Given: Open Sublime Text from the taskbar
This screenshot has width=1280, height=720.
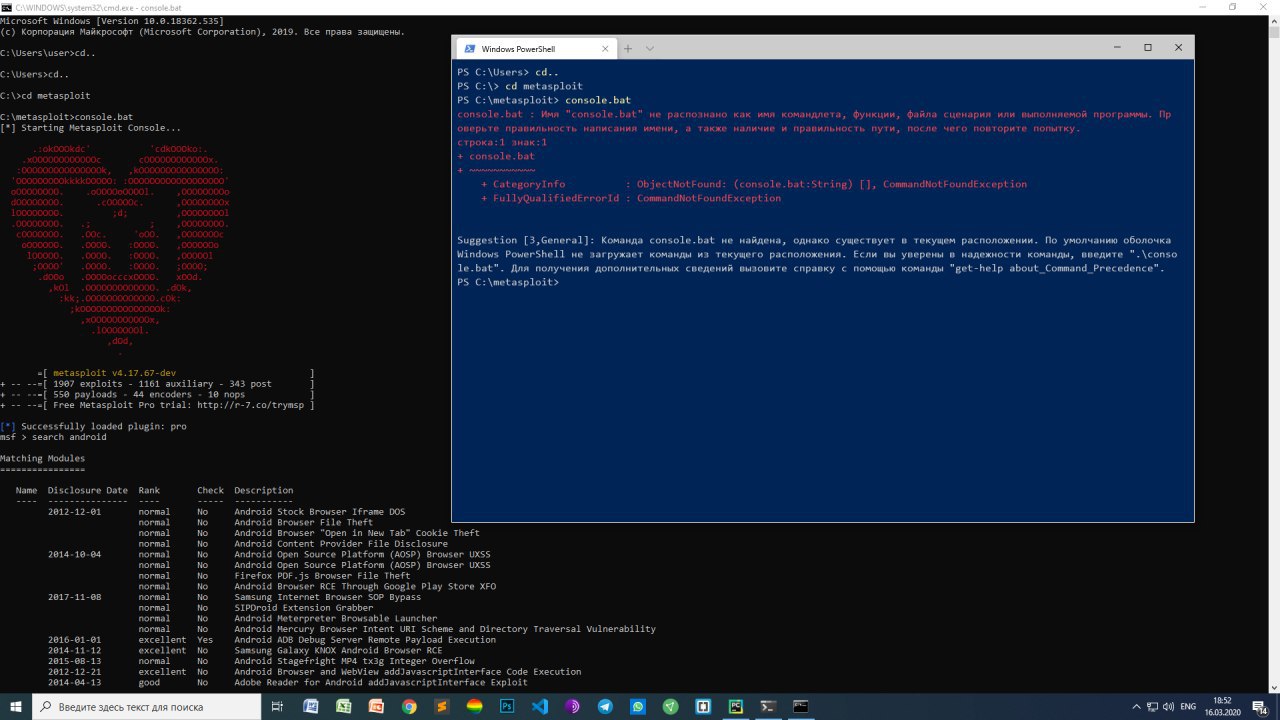Looking at the screenshot, I should pyautogui.click(x=442, y=706).
